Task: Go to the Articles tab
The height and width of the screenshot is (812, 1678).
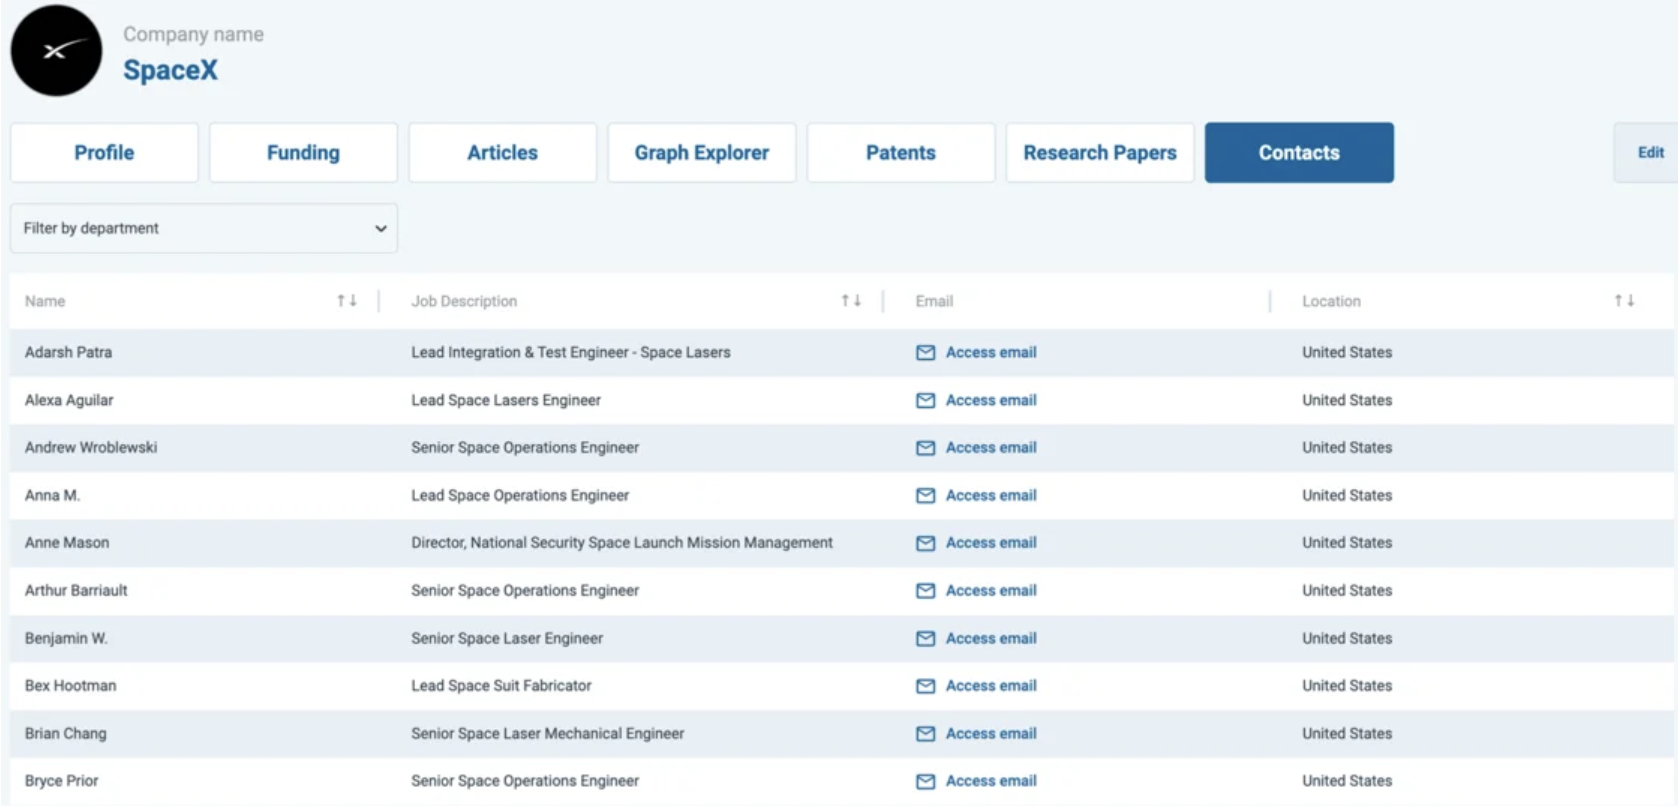Action: click(502, 153)
